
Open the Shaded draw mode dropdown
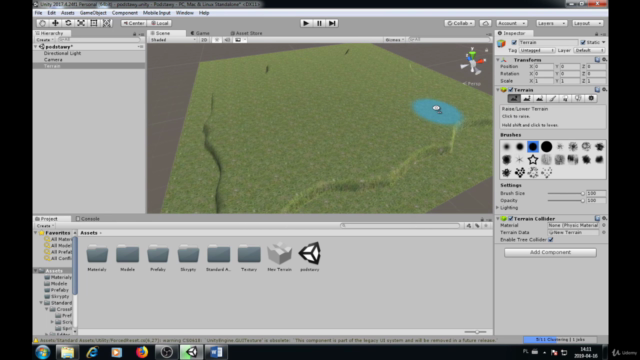173,40
